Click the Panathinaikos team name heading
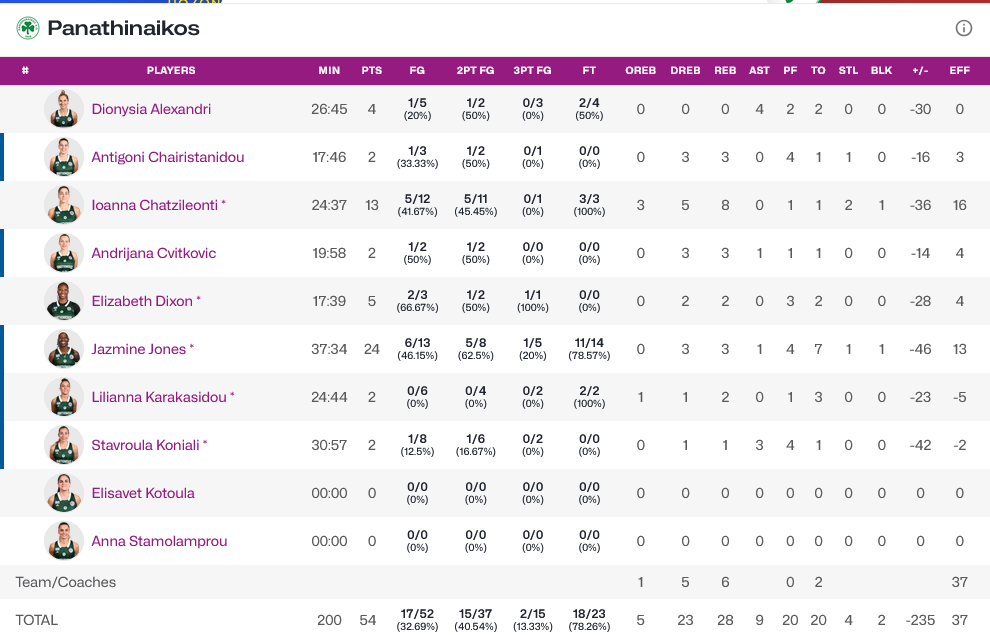 tap(124, 28)
